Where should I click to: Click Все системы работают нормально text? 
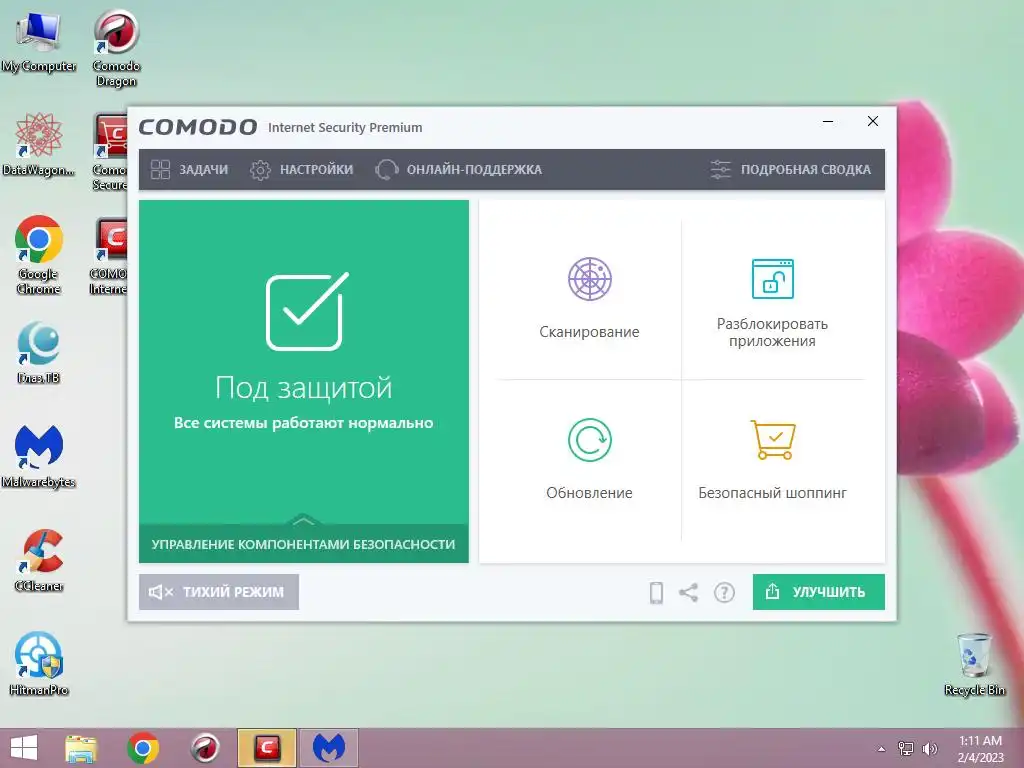304,423
